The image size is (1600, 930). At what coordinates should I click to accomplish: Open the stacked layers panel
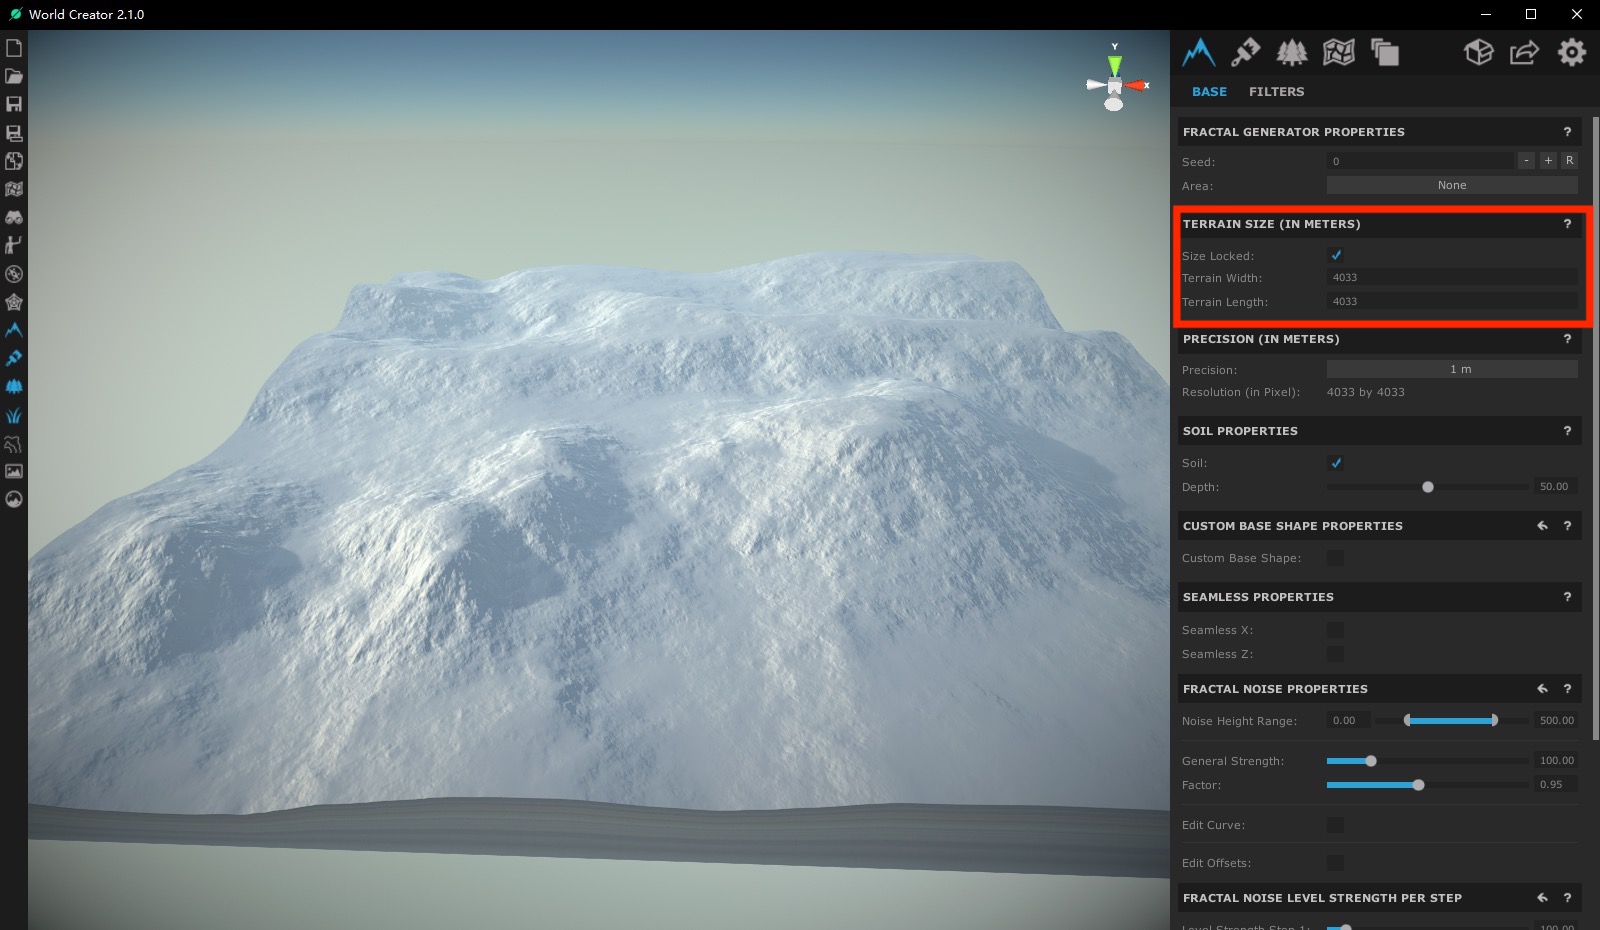1385,52
